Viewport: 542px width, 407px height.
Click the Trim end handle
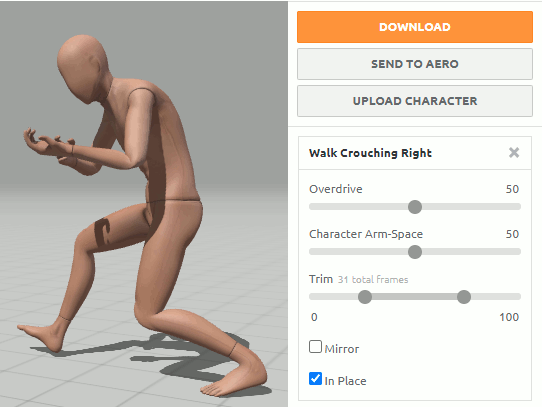point(464,297)
